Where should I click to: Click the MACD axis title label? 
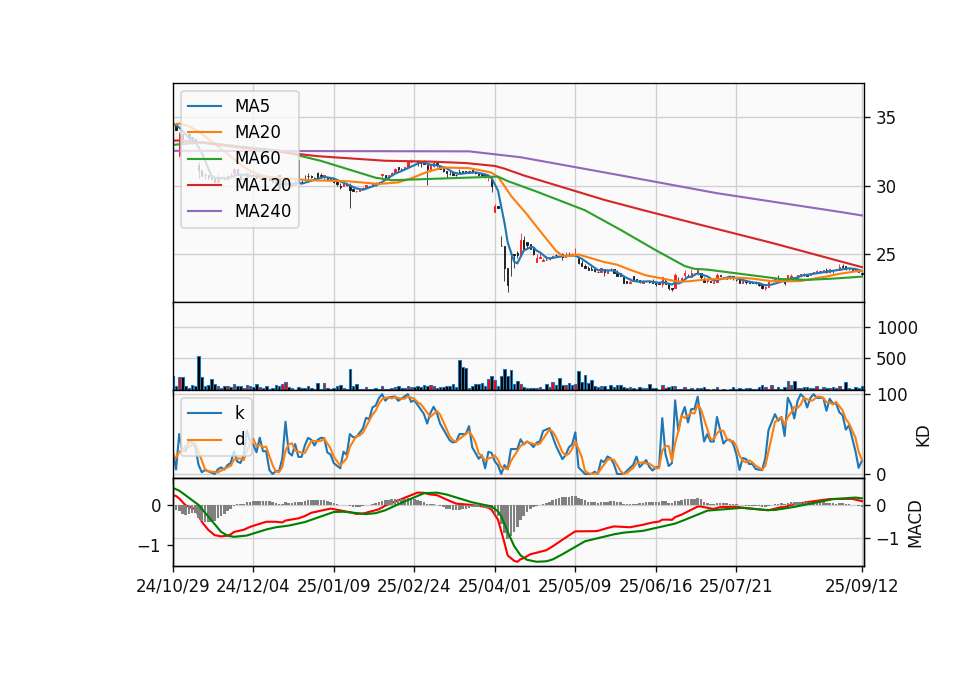tap(915, 524)
